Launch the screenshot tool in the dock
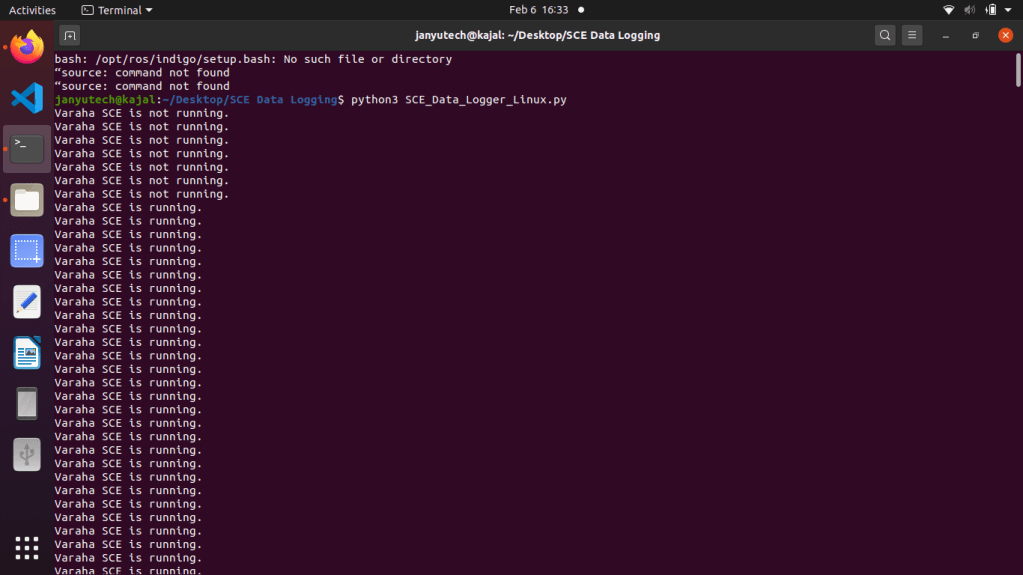 [27, 251]
